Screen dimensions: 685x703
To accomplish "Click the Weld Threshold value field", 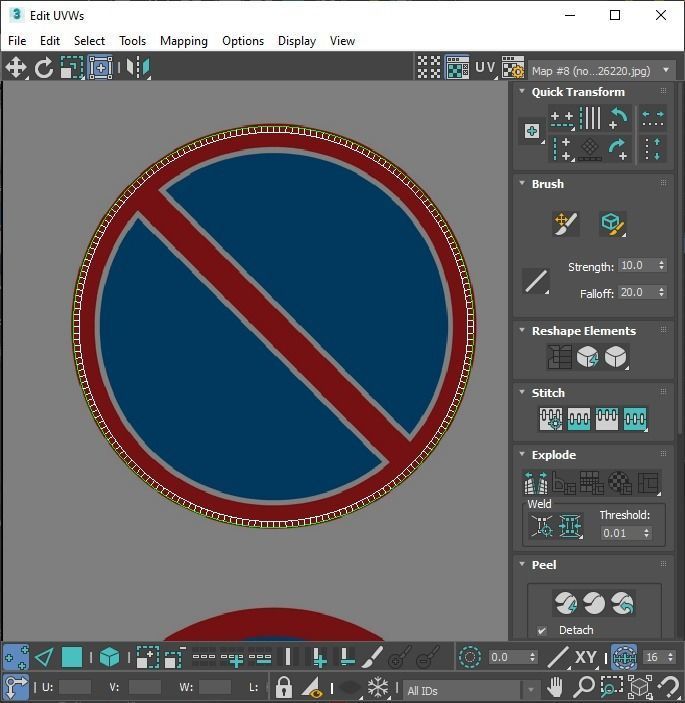I will (x=621, y=533).
